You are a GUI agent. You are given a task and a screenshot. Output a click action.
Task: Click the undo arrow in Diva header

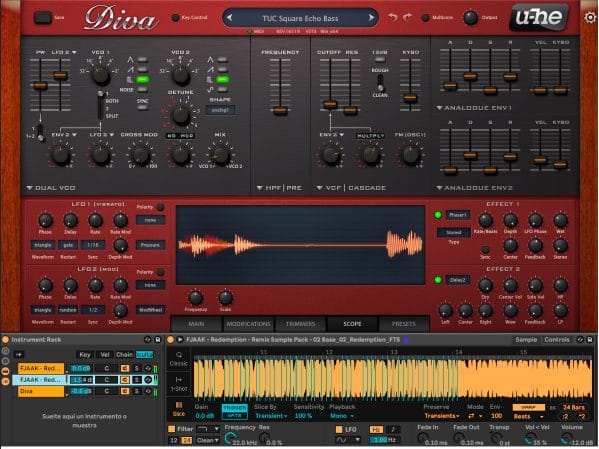pos(392,17)
